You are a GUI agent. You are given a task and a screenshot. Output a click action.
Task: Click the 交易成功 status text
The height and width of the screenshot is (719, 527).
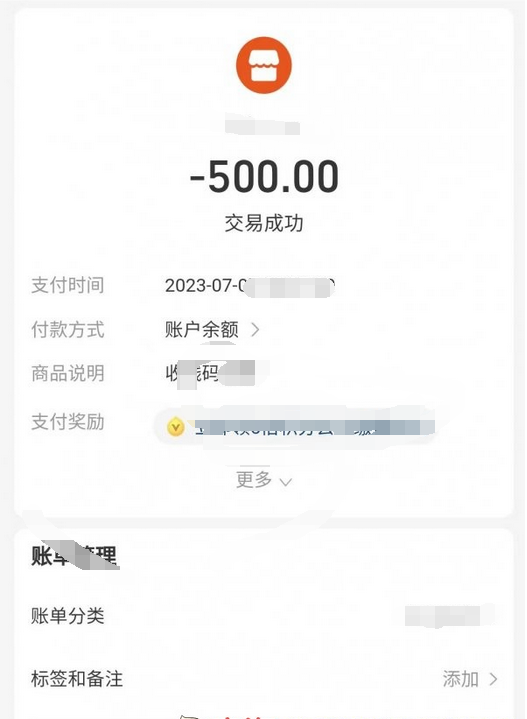tap(264, 223)
